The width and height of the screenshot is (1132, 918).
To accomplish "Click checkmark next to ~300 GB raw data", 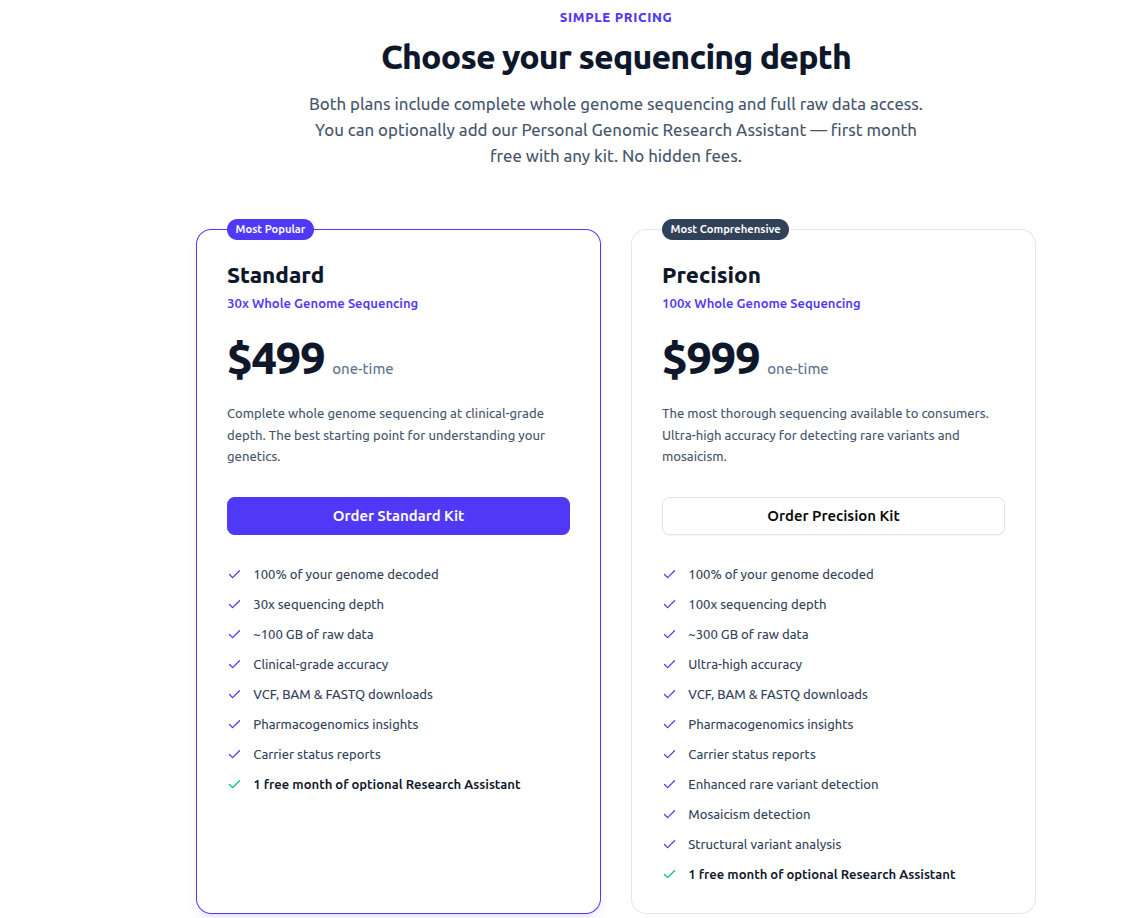I will (670, 634).
